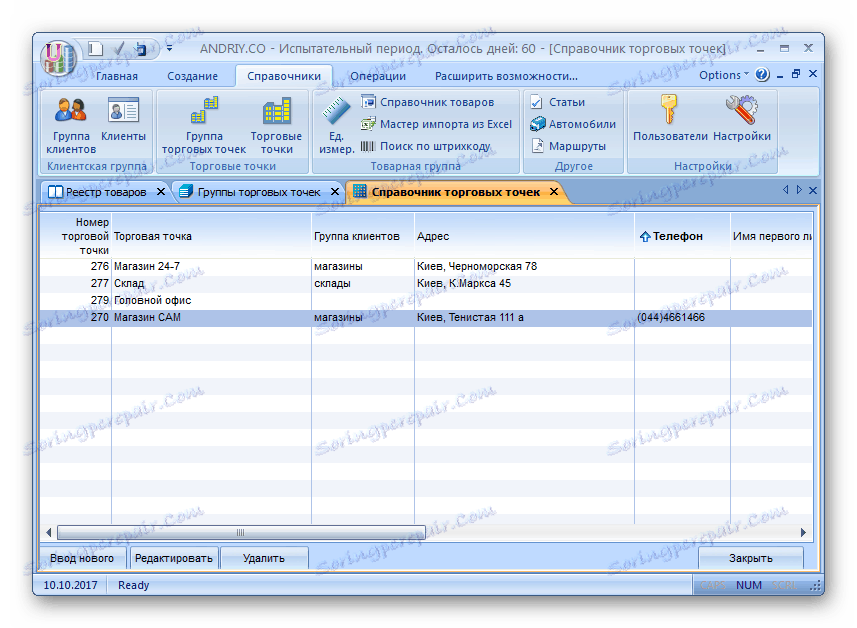Image resolution: width=857 pixels, height=628 pixels.
Task: Close the Группы торговых точек tab
Action: [x=335, y=192]
